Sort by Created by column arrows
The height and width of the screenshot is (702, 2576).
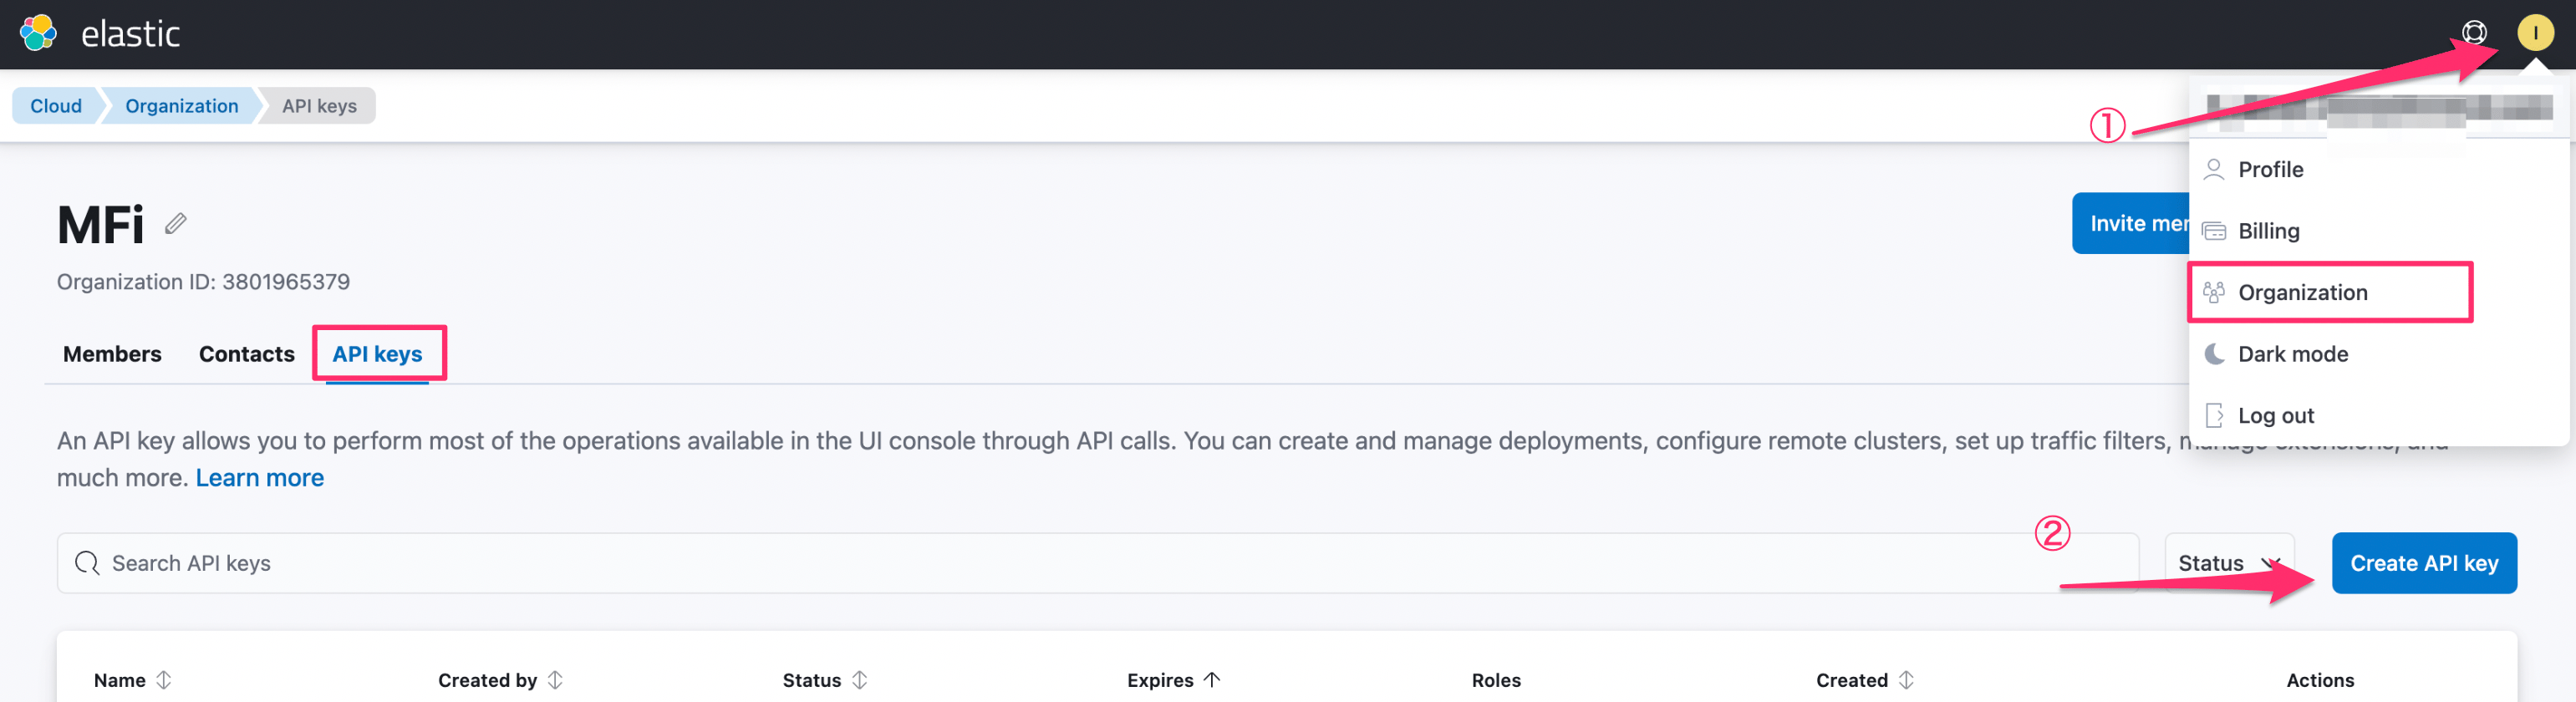pyautogui.click(x=556, y=680)
